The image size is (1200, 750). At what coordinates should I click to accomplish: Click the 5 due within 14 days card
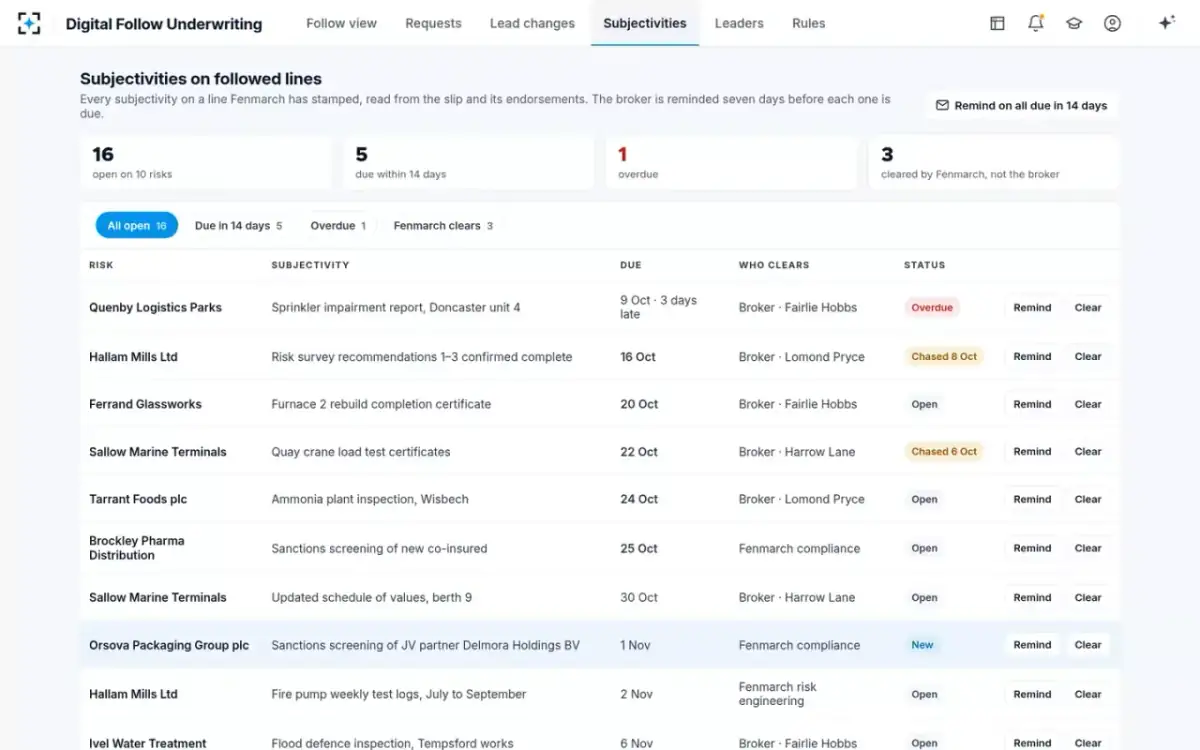(468, 163)
